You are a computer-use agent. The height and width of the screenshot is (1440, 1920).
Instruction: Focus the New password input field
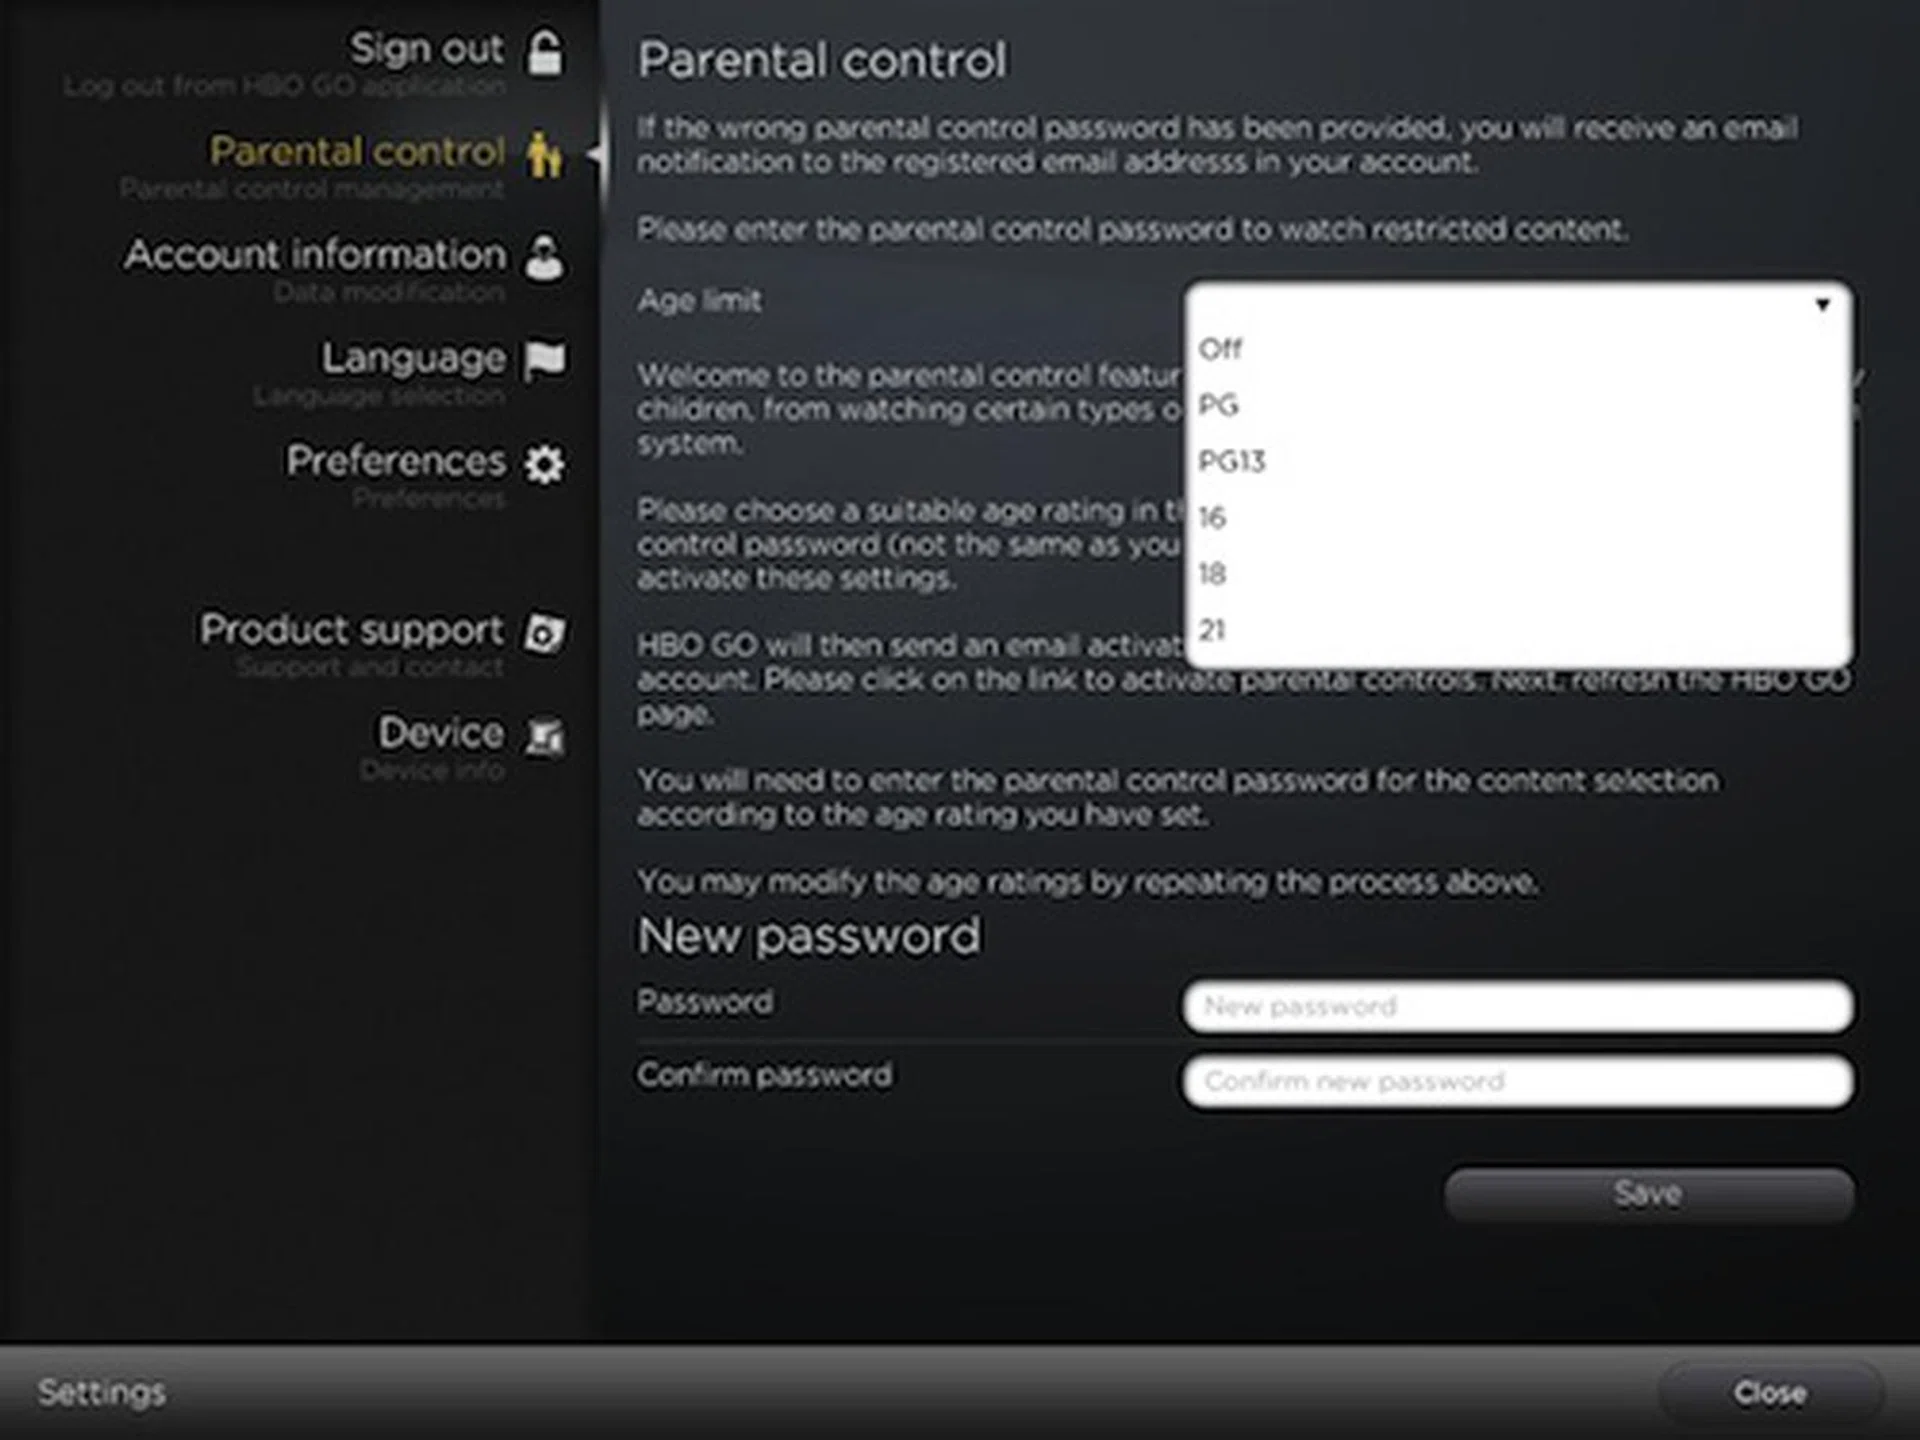(x=1517, y=1006)
